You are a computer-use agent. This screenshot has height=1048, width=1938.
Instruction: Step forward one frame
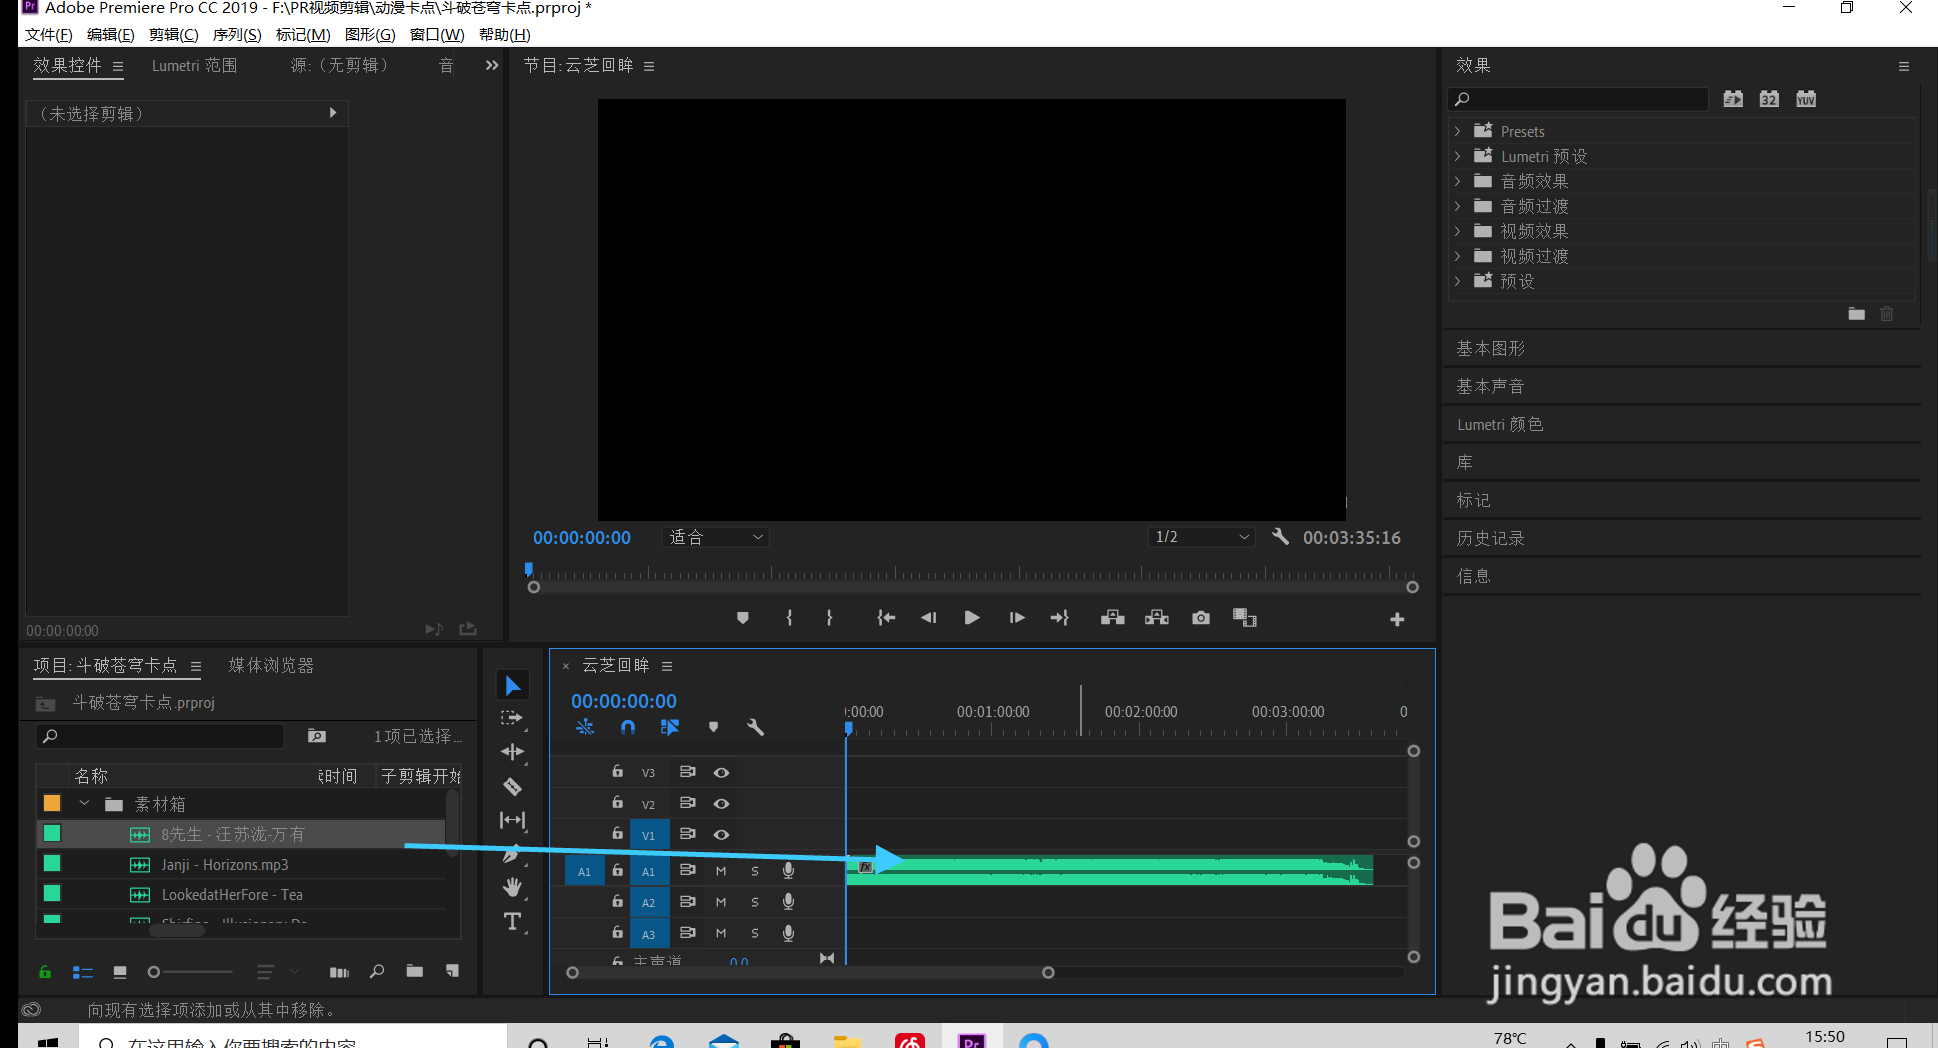1017,618
